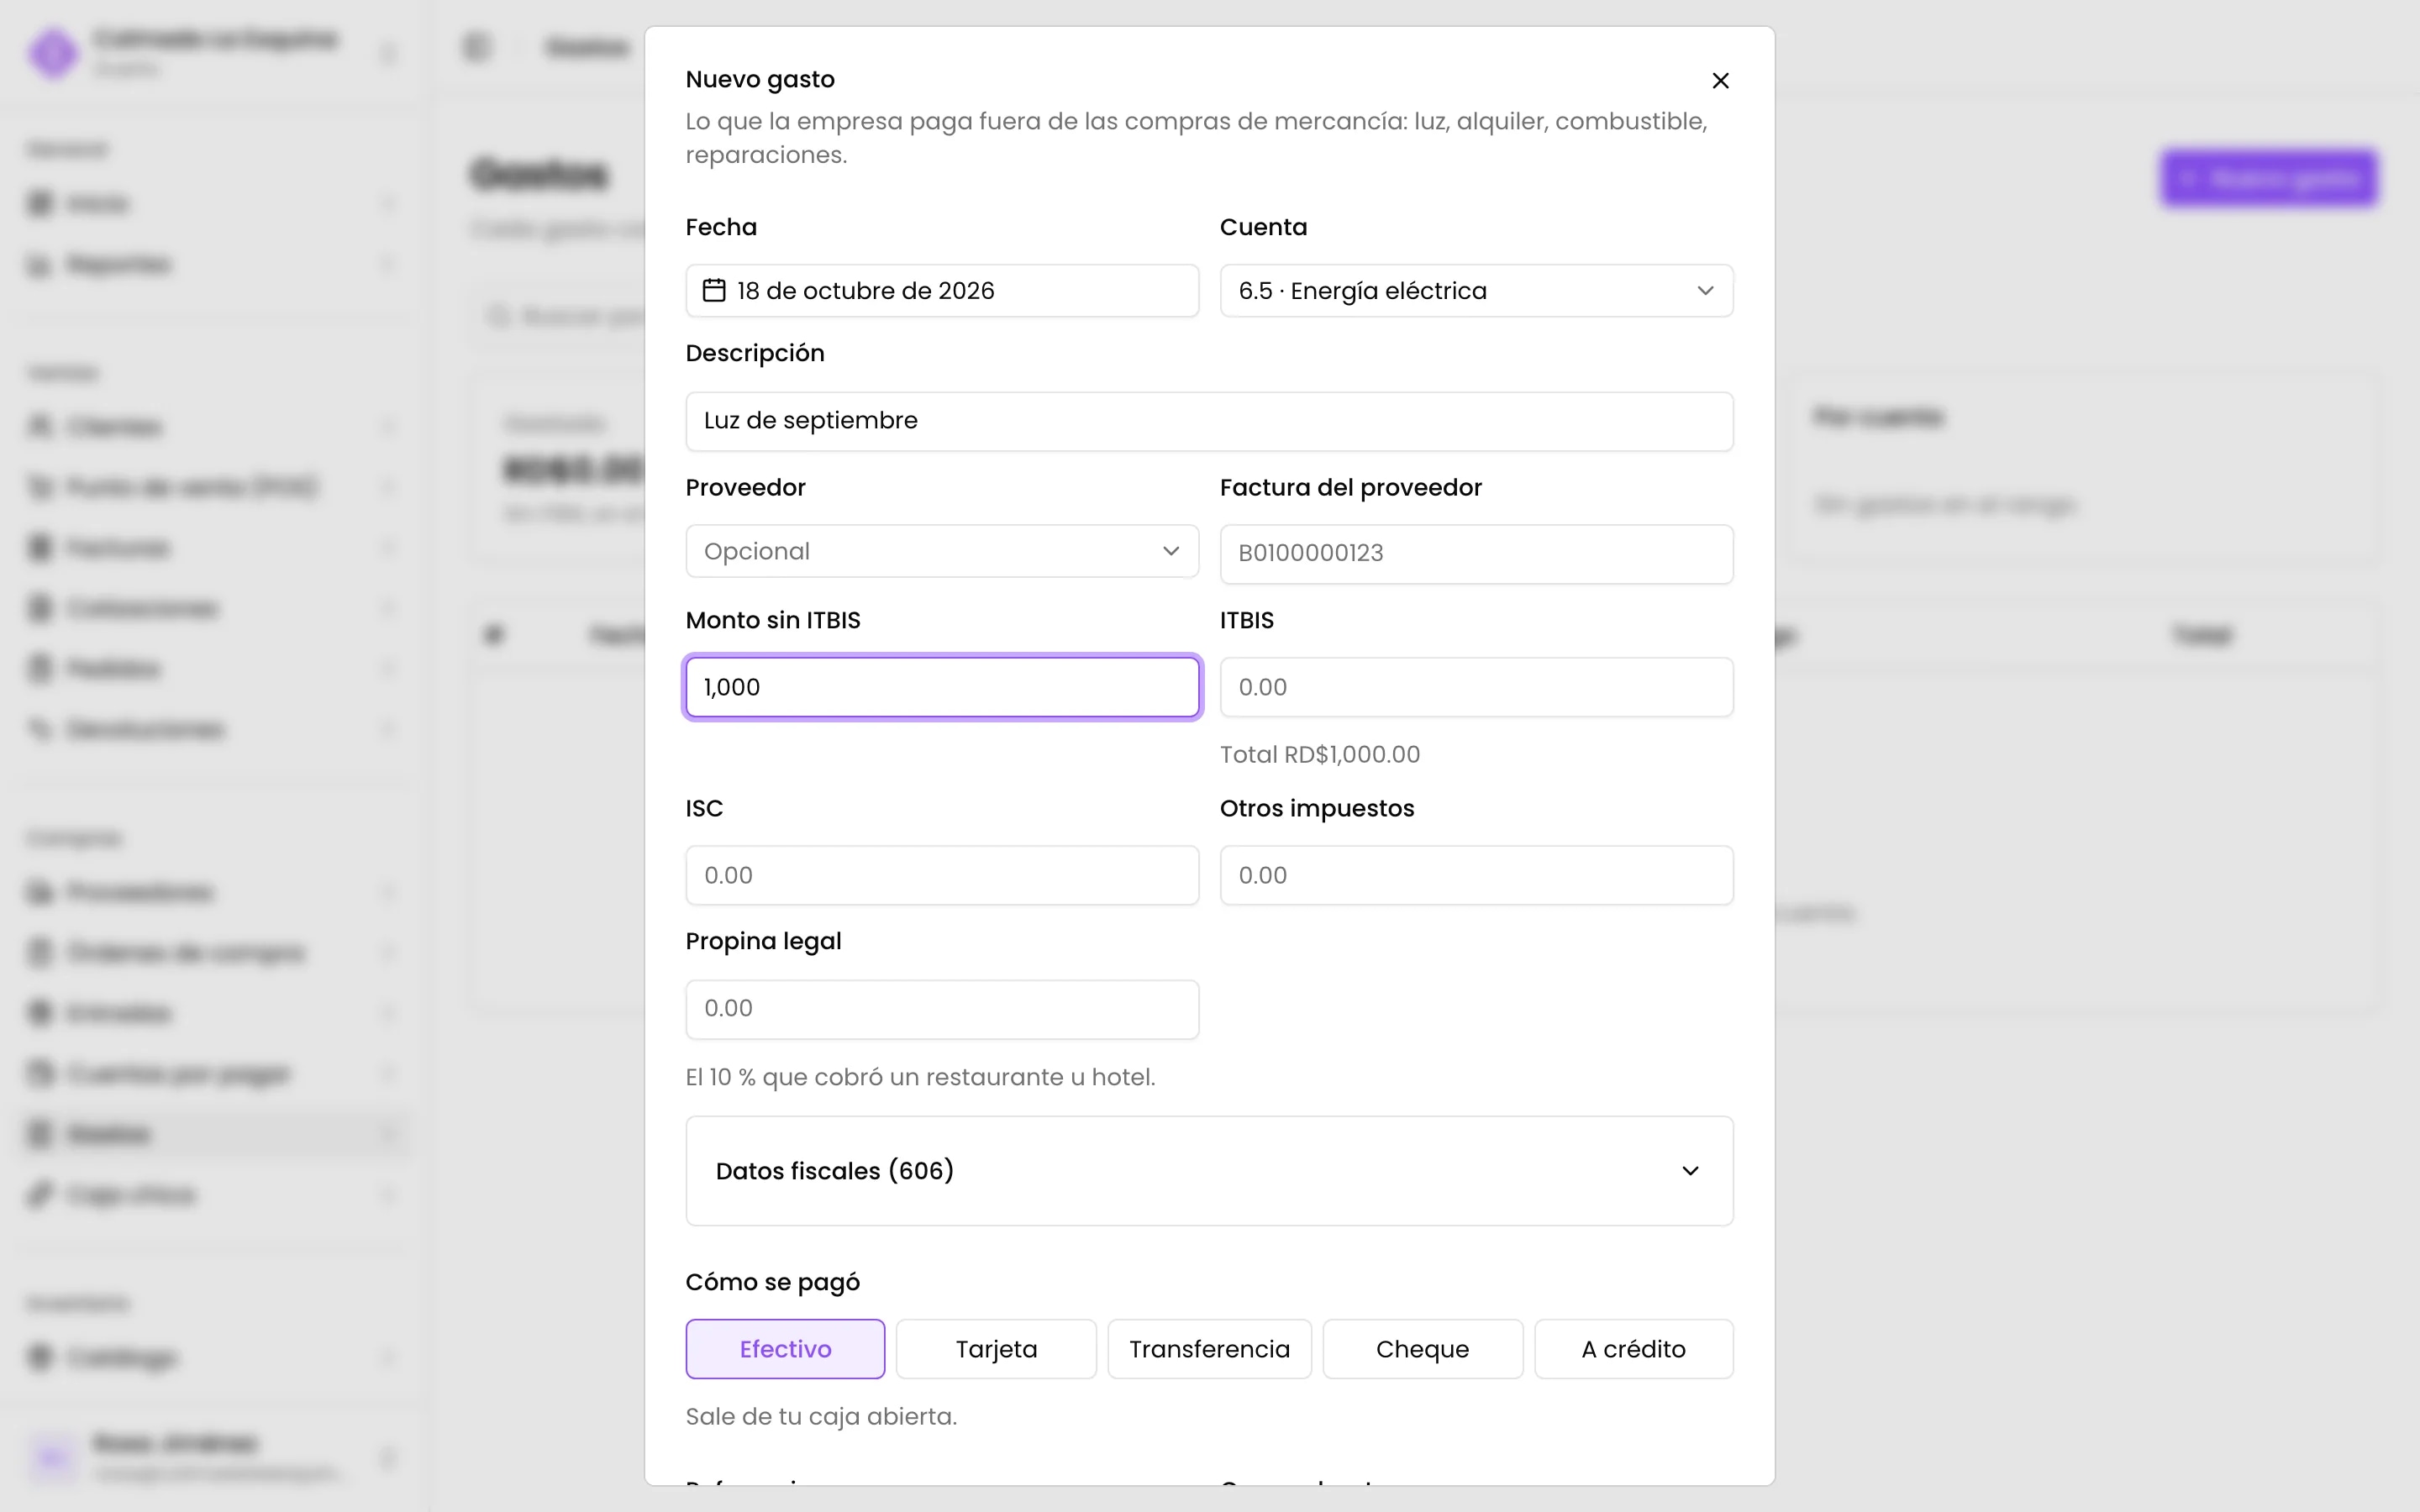Focus the Otros impuestos field
2420x1512 pixels.
click(1476, 875)
